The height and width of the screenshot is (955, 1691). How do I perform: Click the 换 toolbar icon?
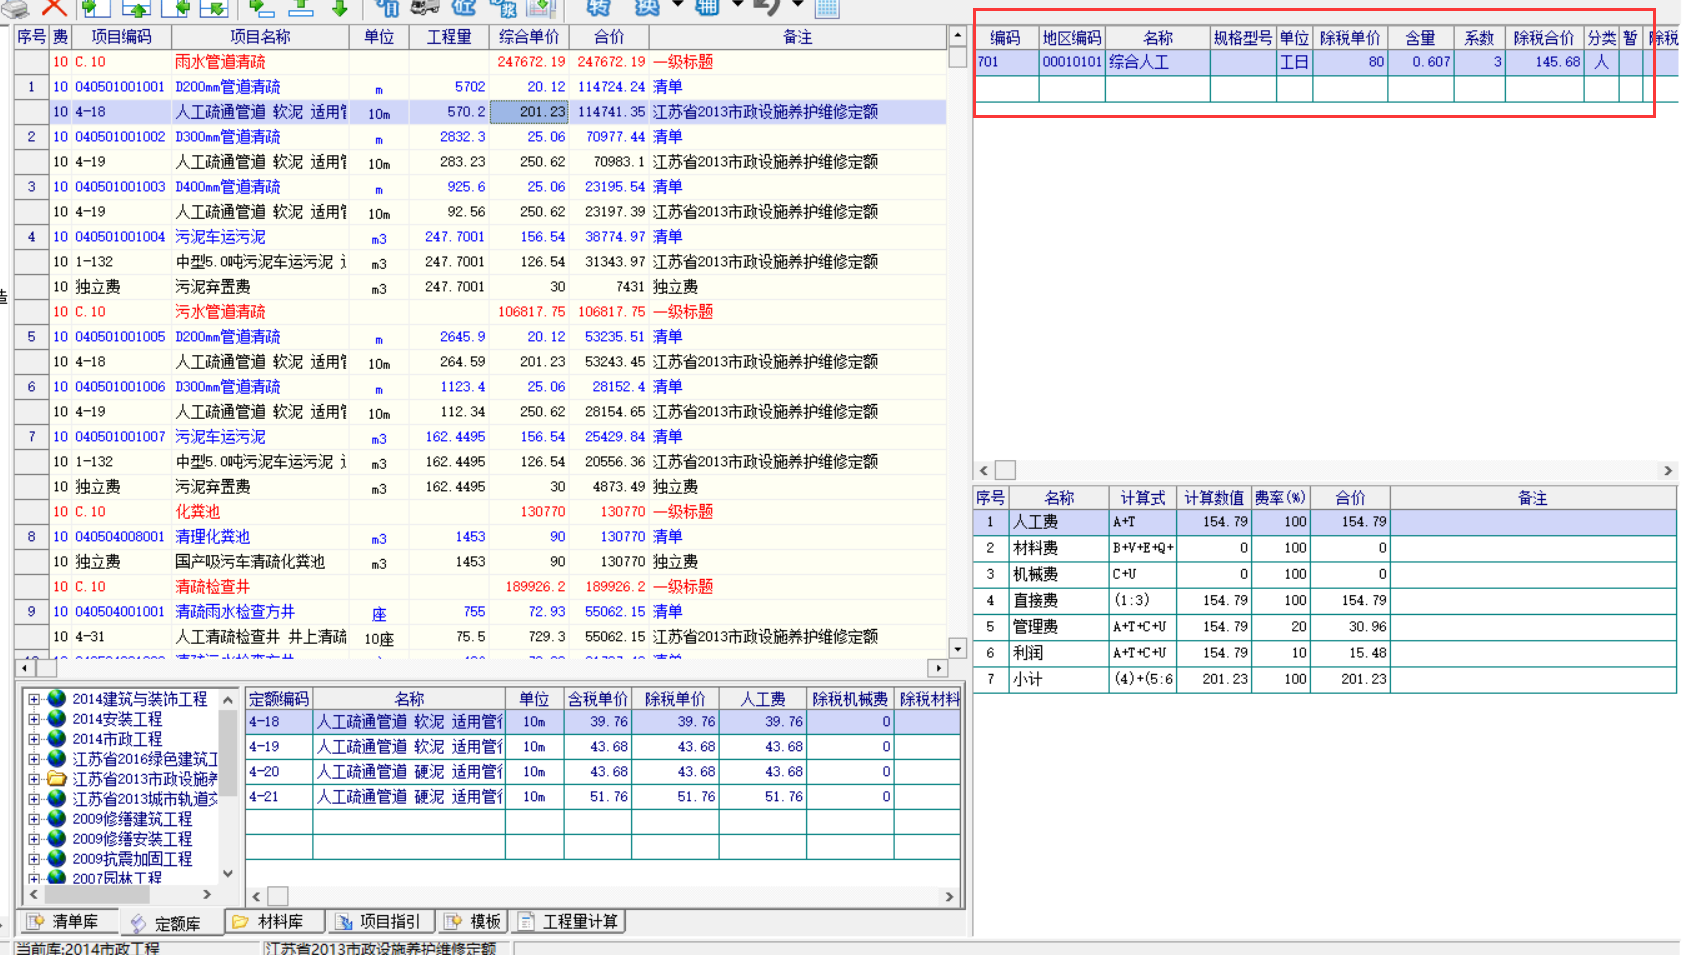[x=647, y=8]
